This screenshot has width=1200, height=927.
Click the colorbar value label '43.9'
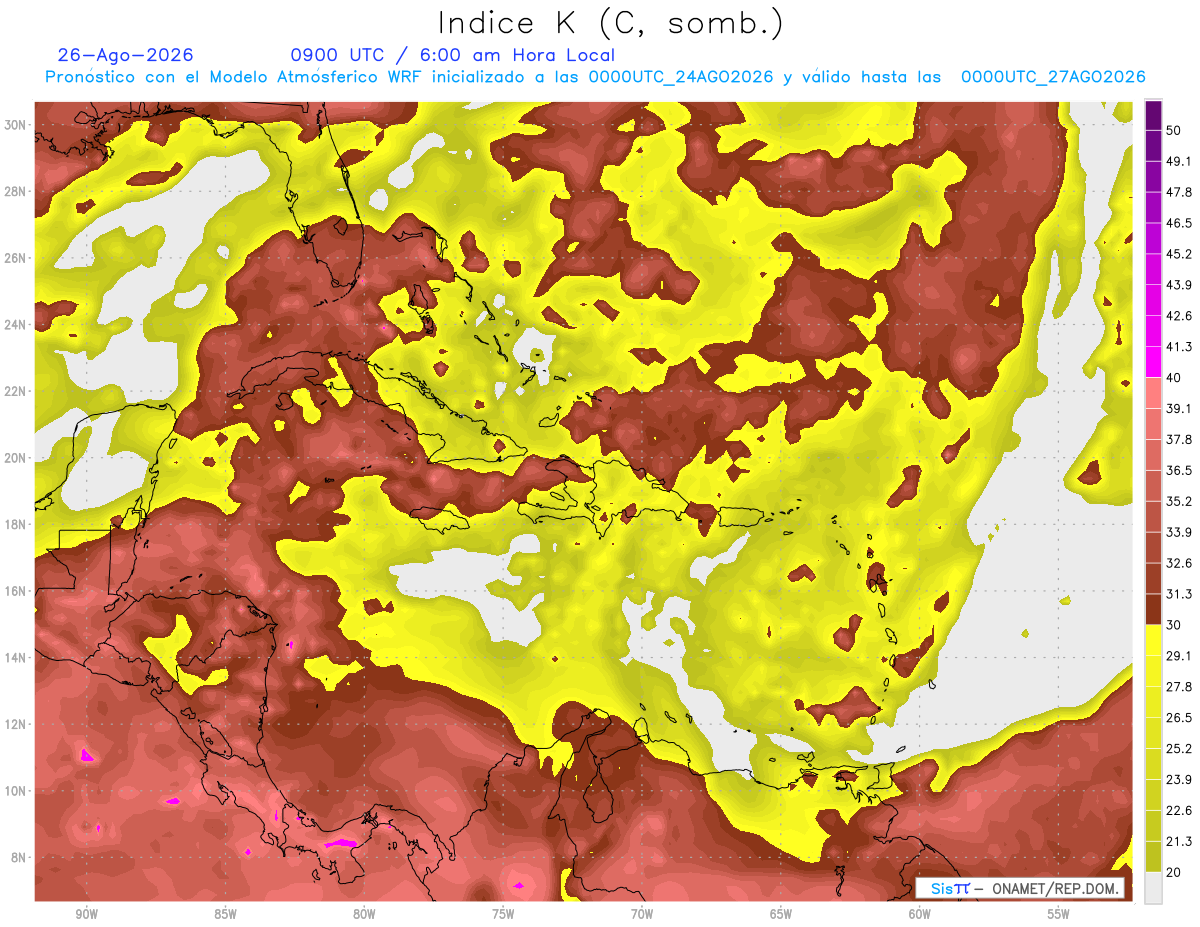pos(1179,285)
